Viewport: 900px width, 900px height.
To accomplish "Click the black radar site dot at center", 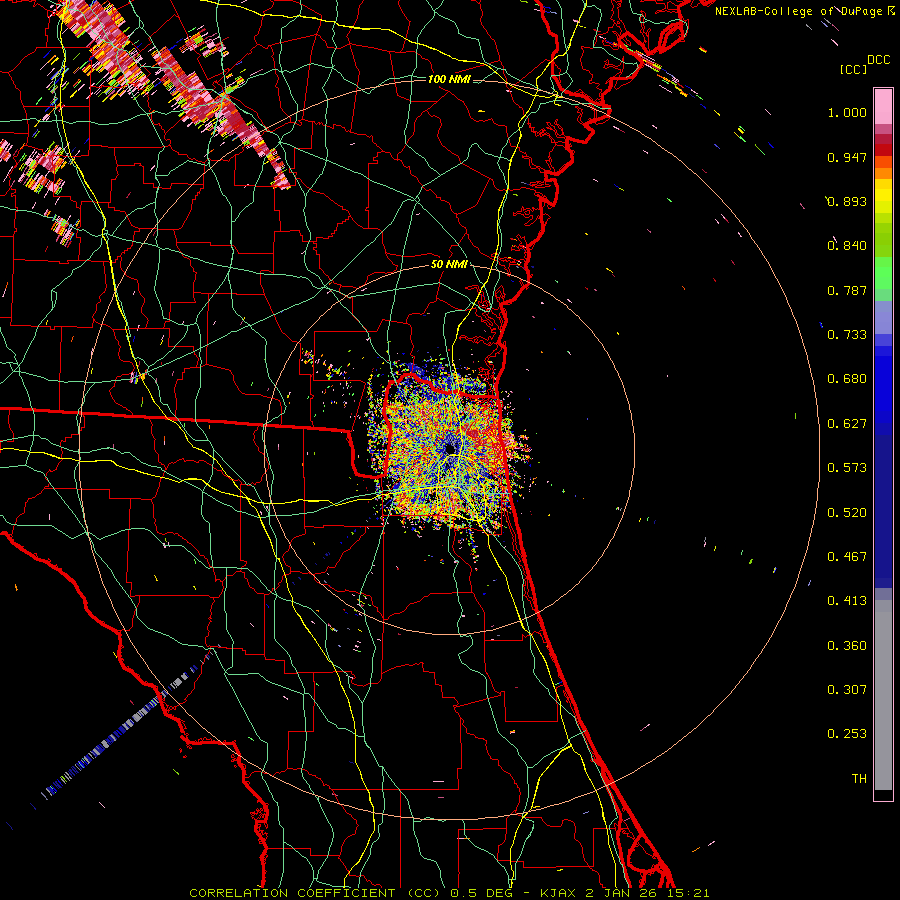I will point(451,449).
